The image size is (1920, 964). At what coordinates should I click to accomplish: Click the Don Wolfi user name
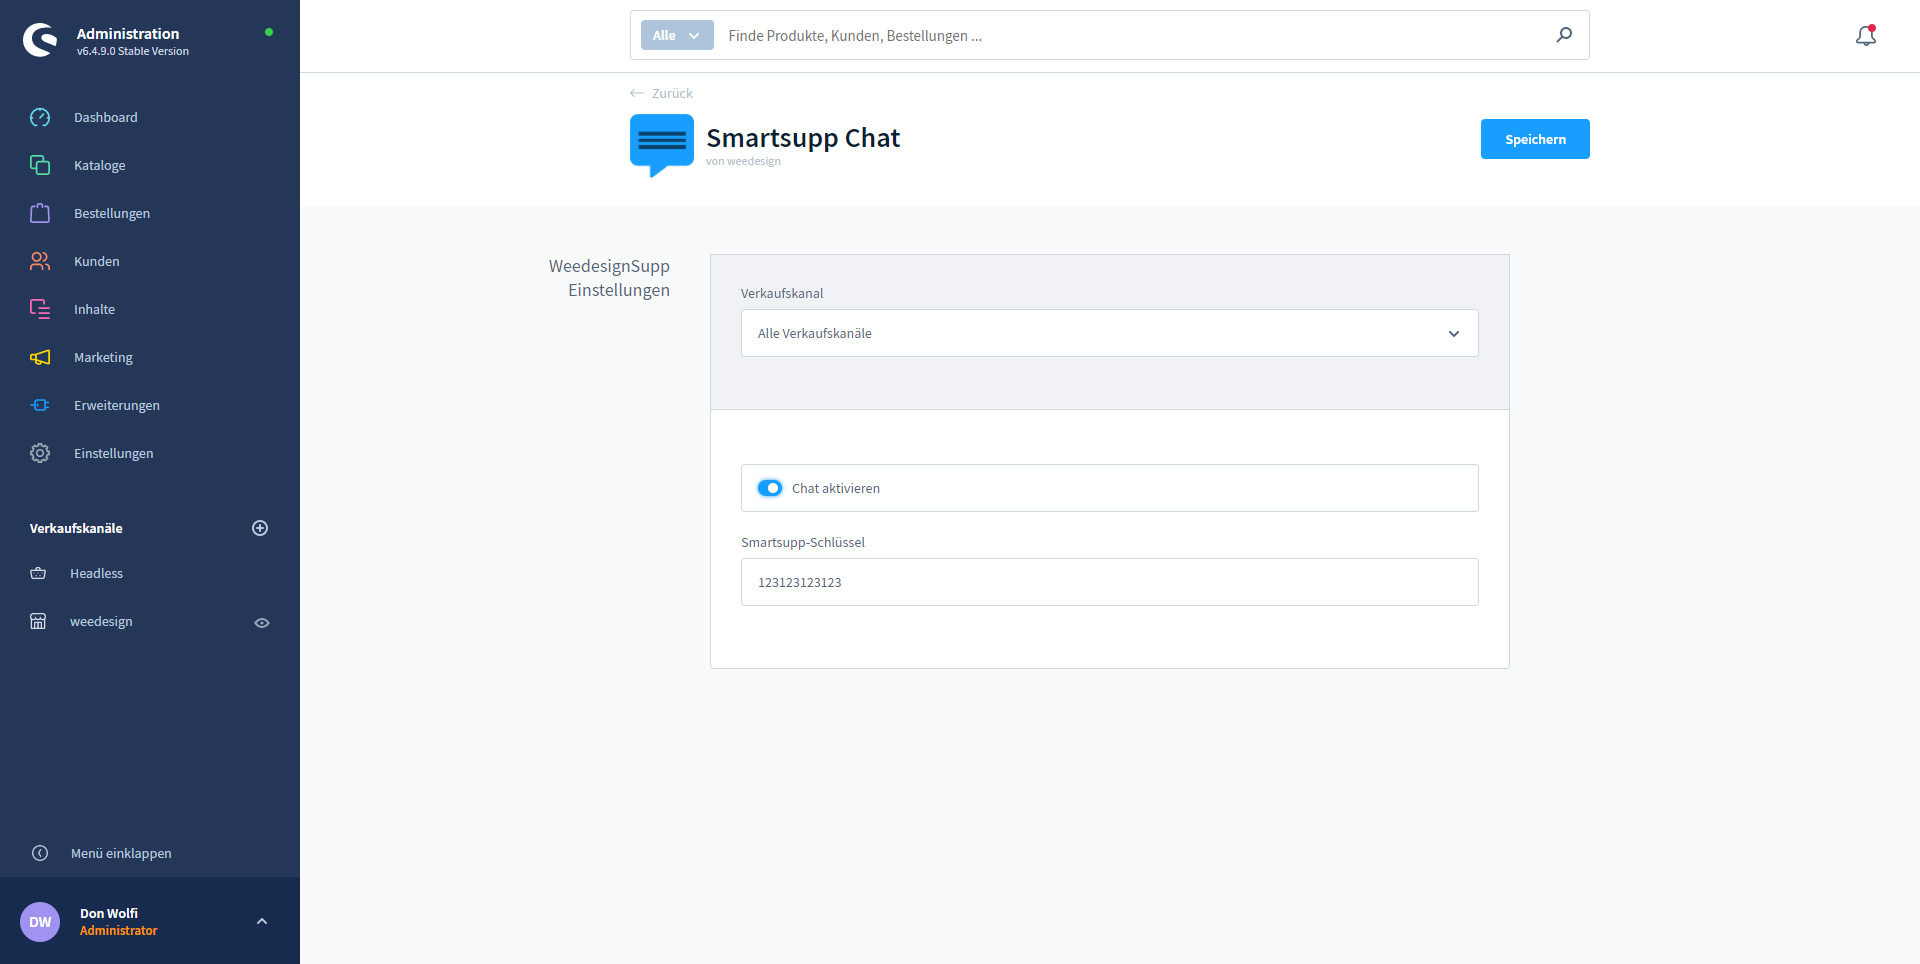[109, 913]
